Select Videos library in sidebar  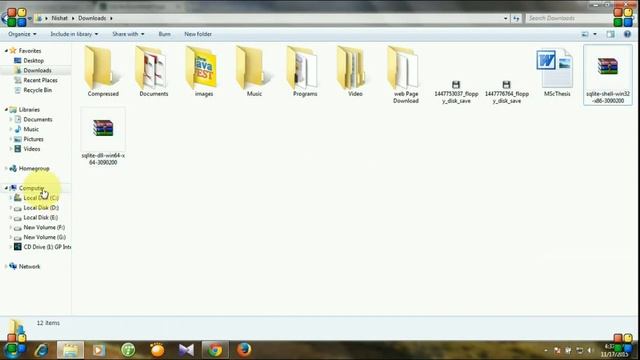click(x=31, y=149)
